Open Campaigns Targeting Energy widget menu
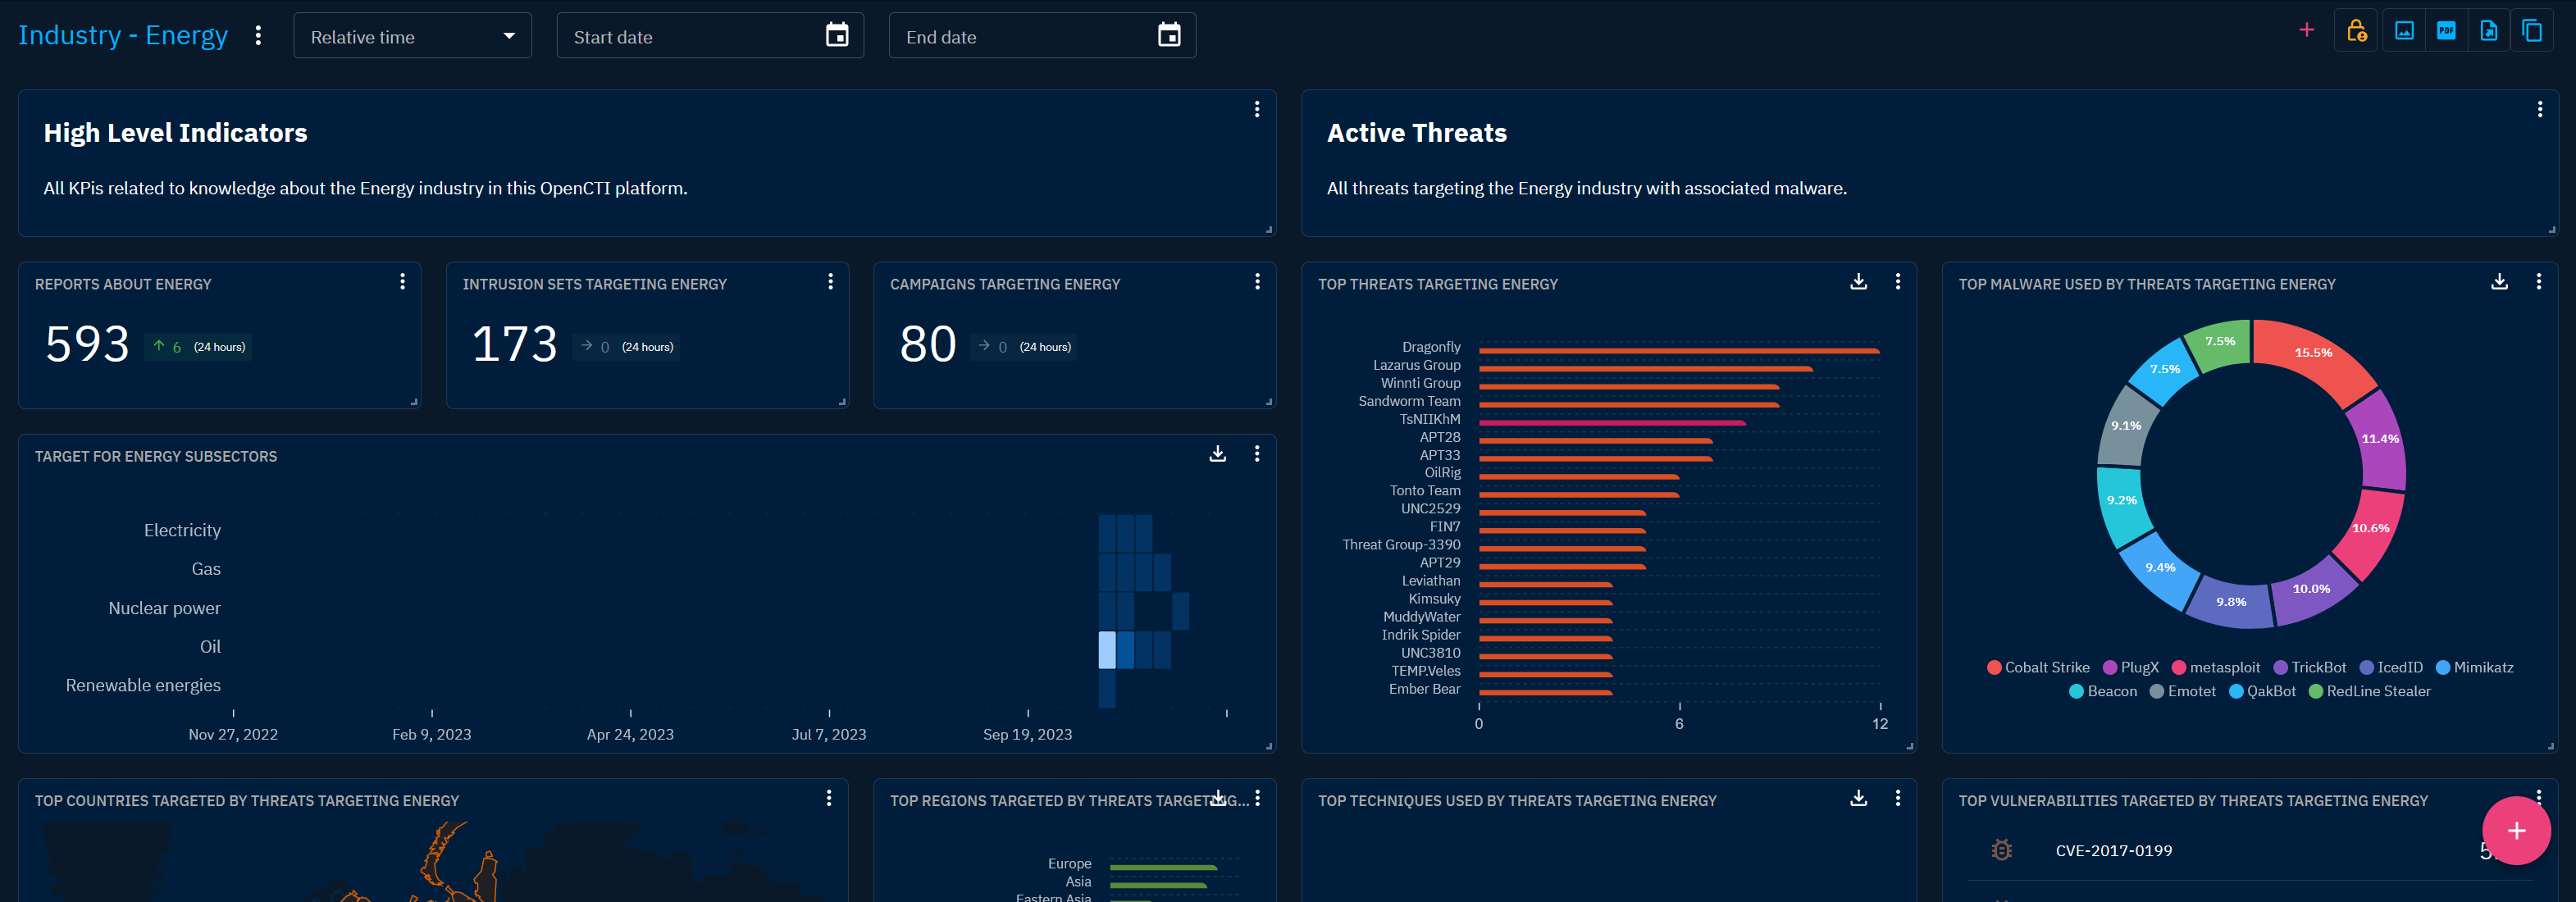2576x902 pixels. 1257,282
